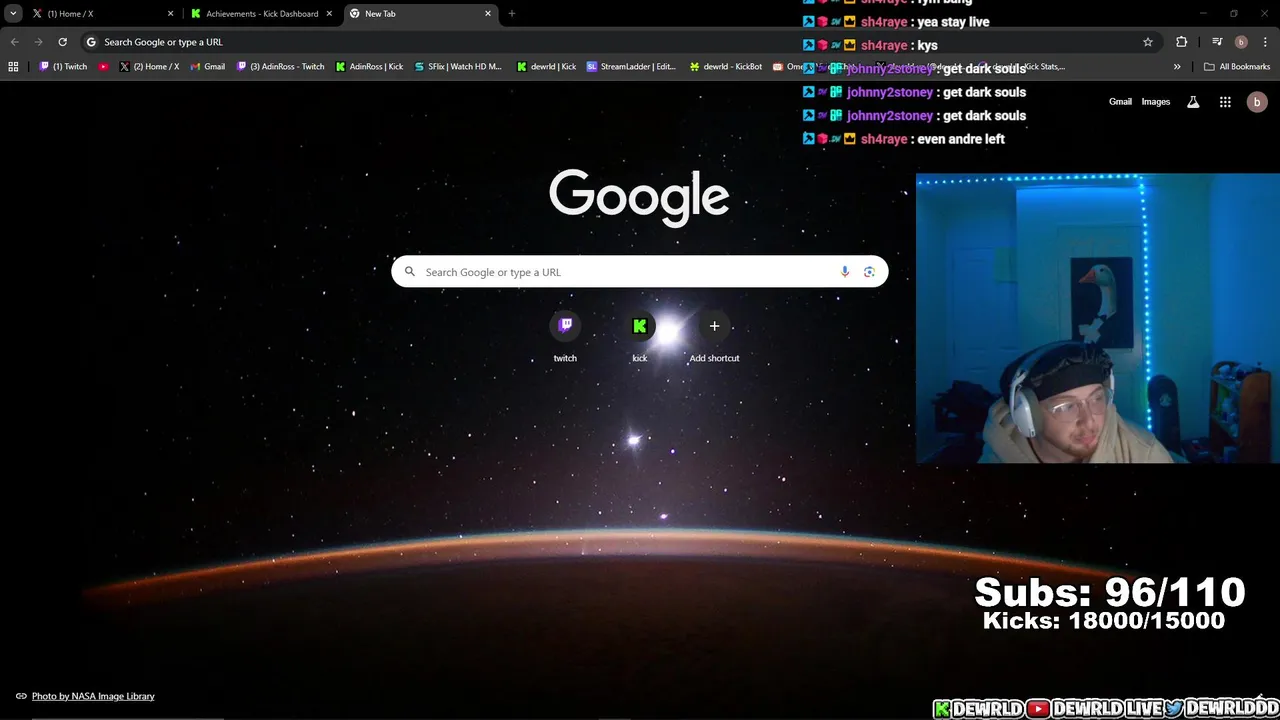Open the Extensions puzzle icon
The image size is (1280, 720).
(1182, 42)
